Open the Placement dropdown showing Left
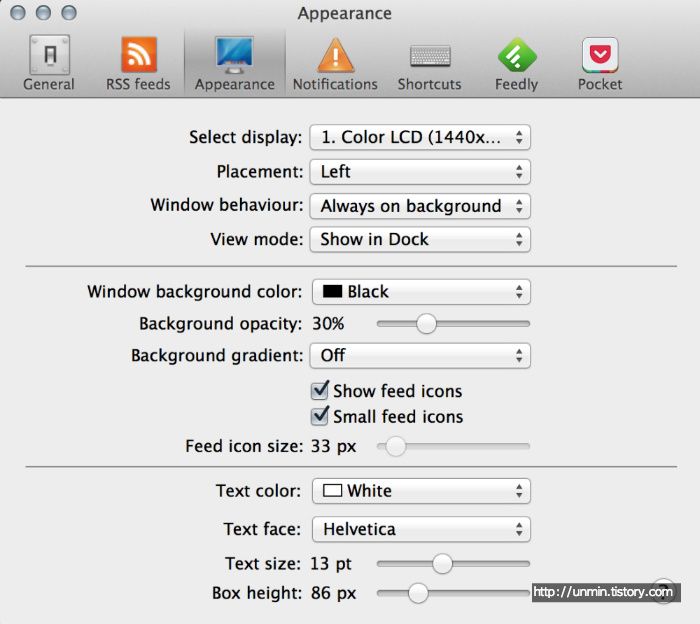 pos(420,172)
